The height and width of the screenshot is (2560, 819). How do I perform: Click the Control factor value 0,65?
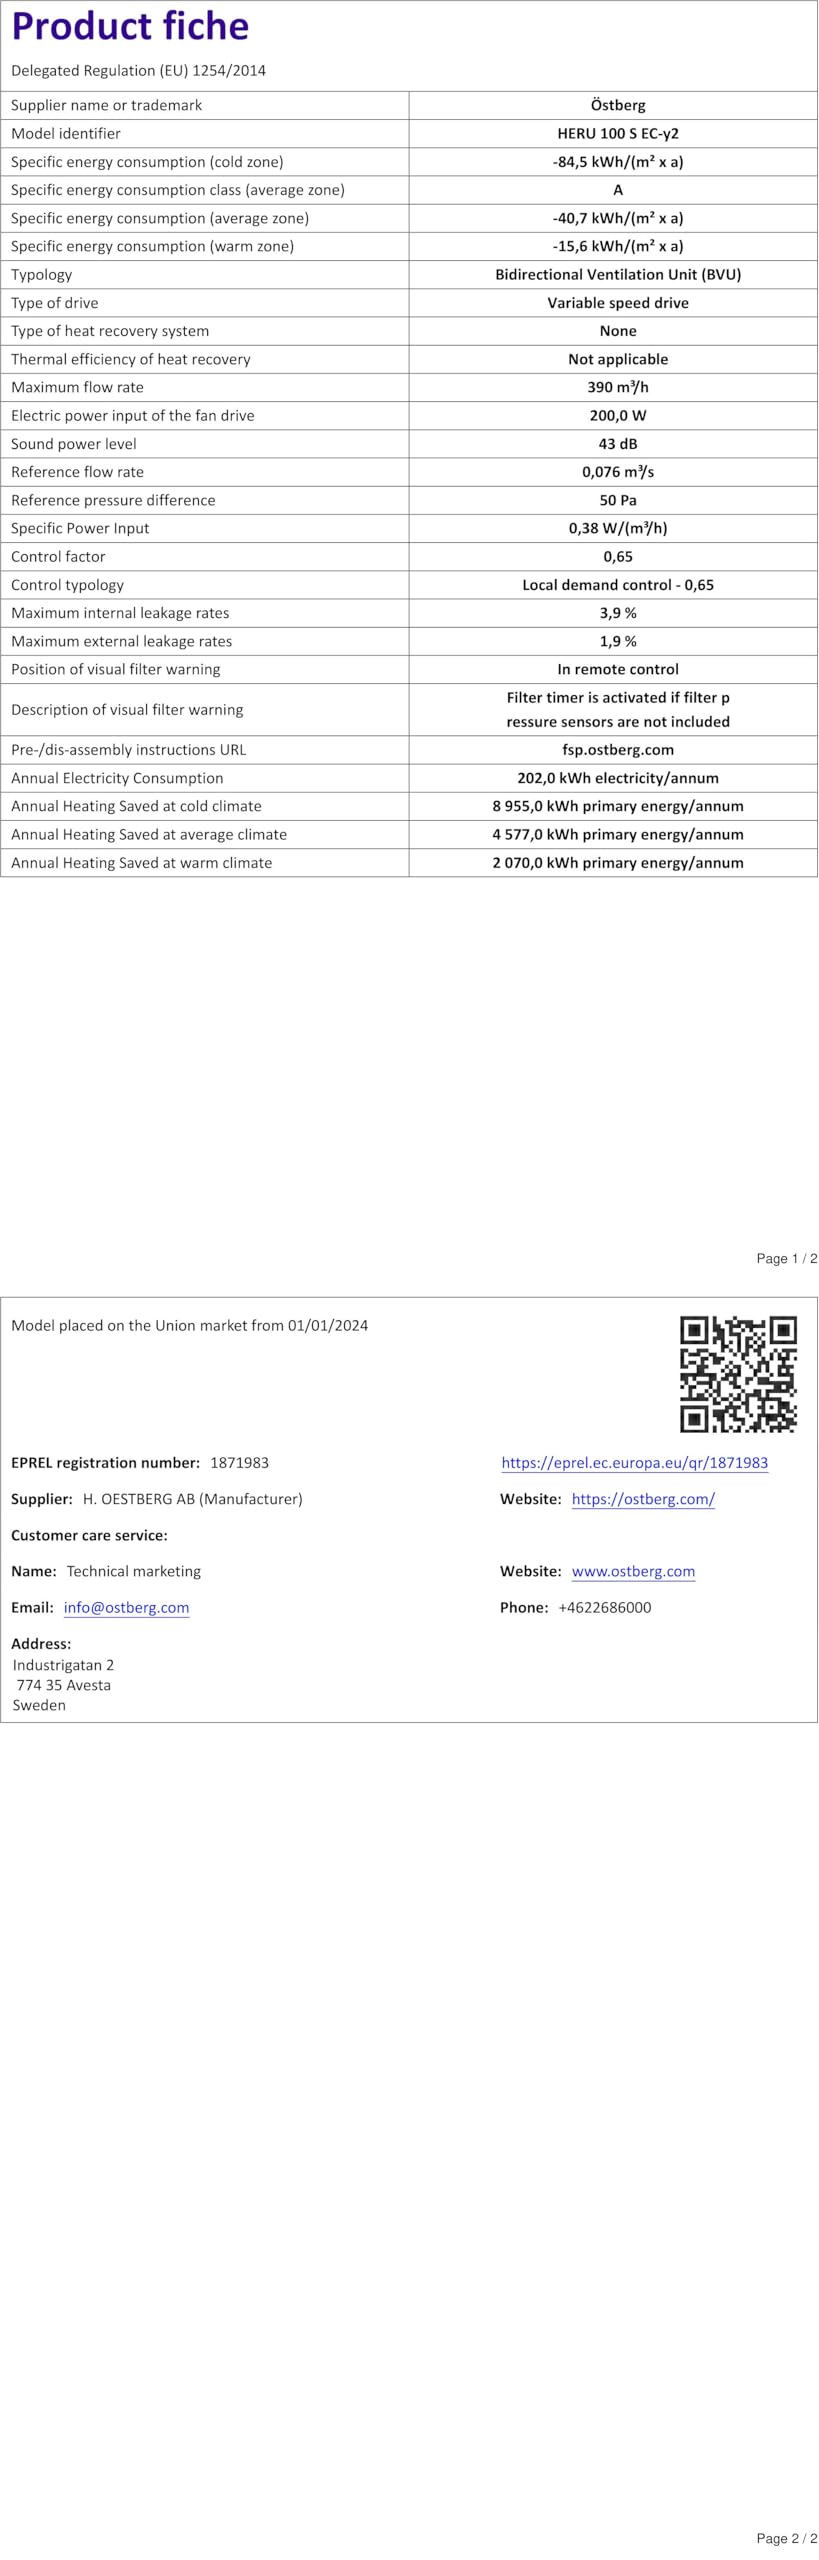(x=618, y=556)
